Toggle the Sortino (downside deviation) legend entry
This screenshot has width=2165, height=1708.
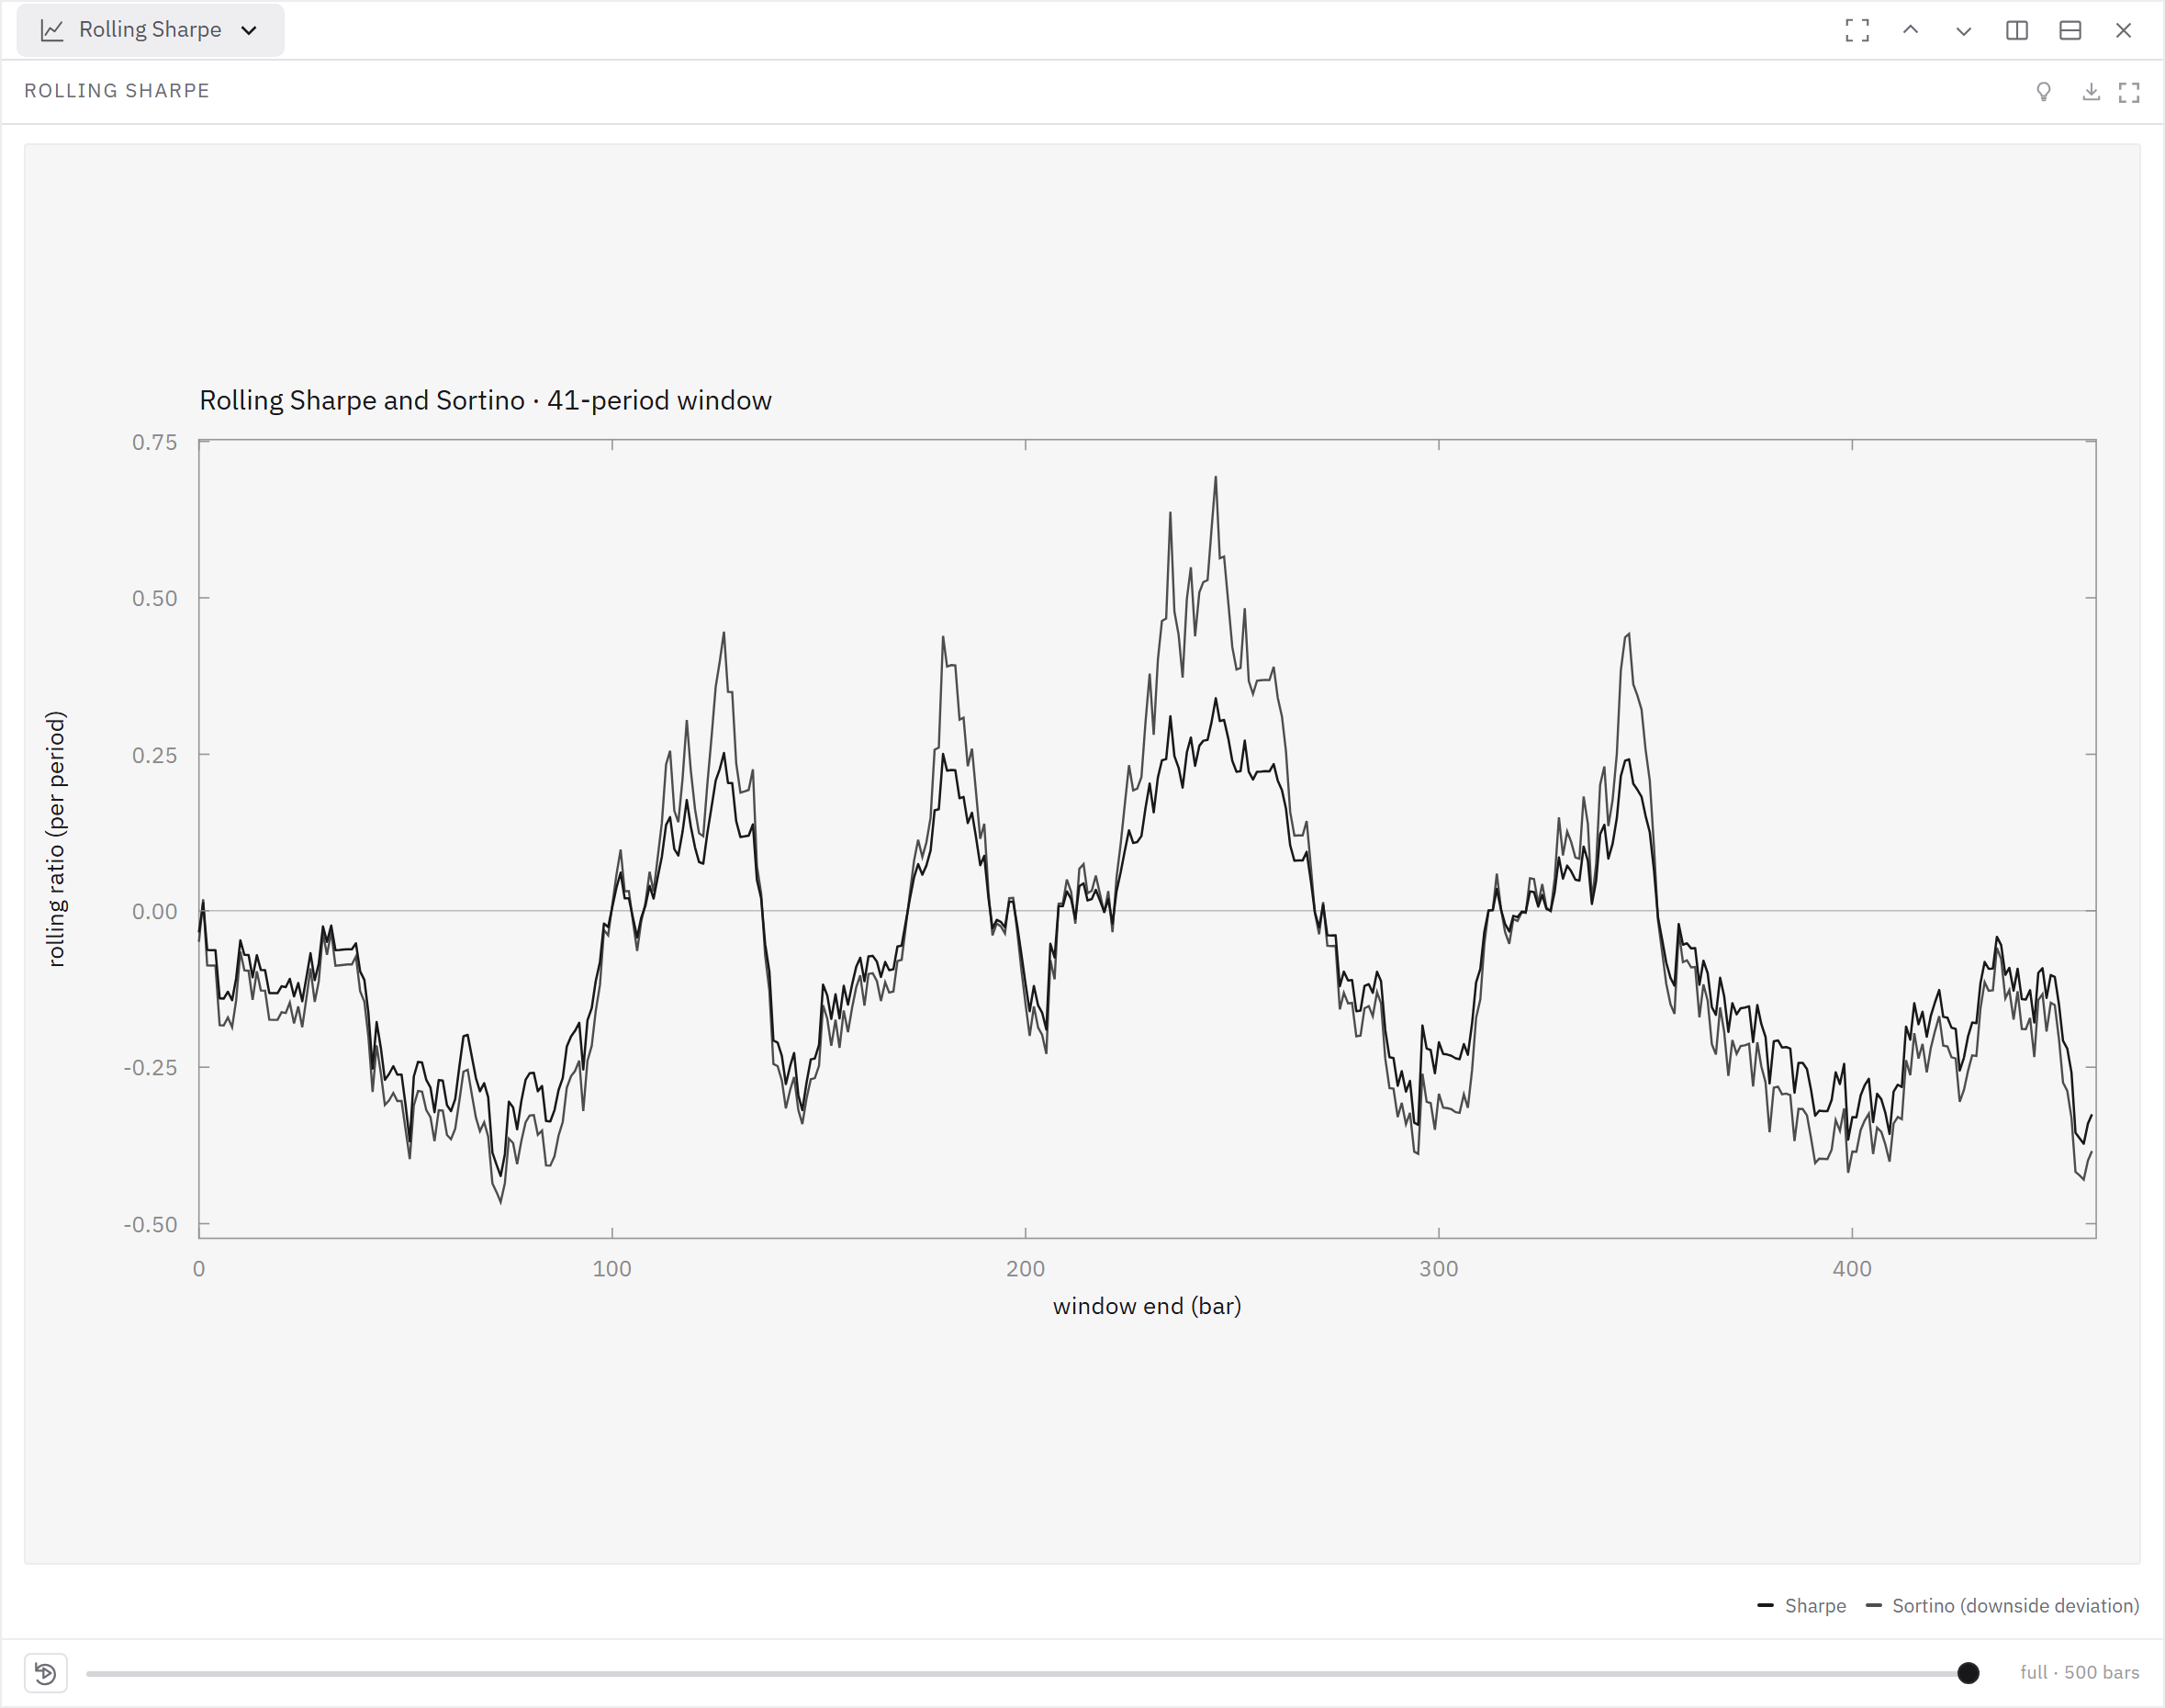click(2002, 1606)
